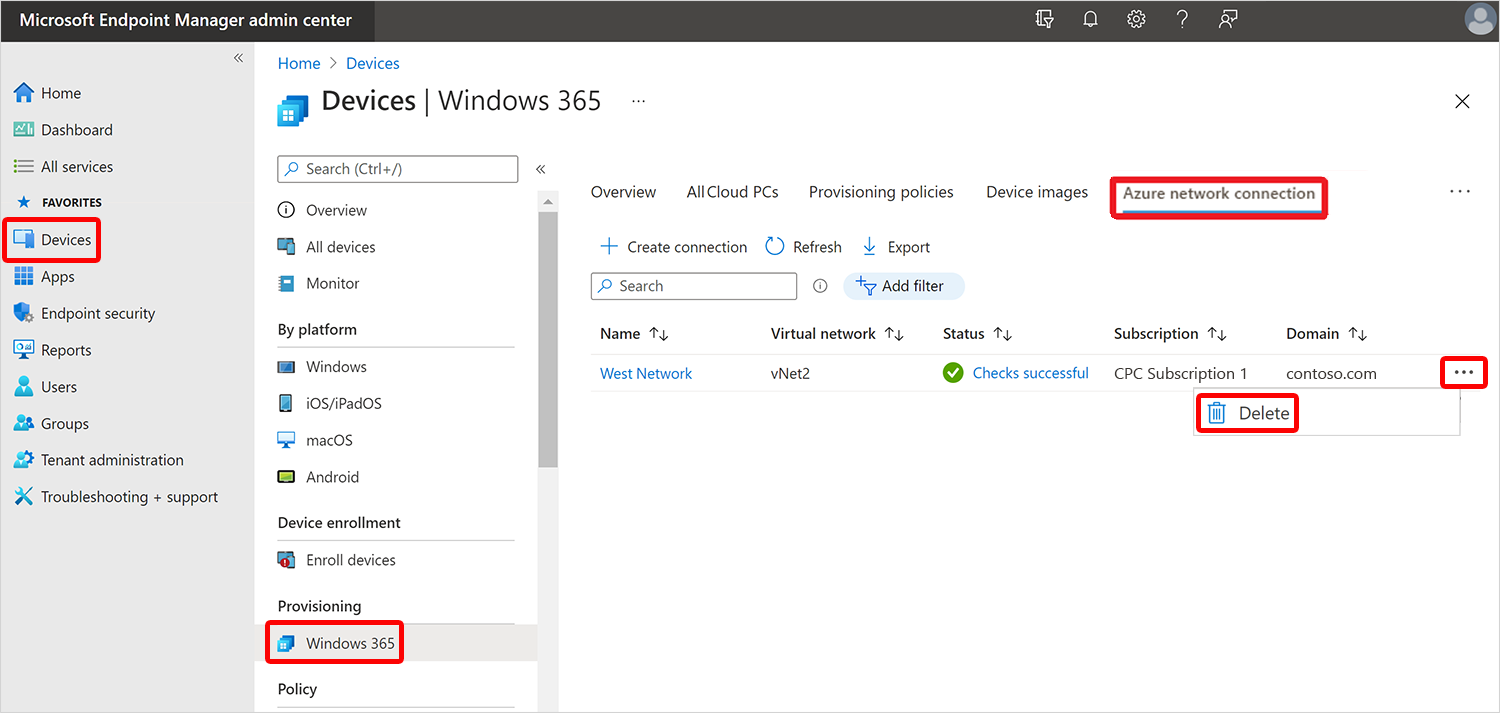1500x713 pixels.
Task: Open the West Network row ellipsis menu
Action: [x=1464, y=372]
